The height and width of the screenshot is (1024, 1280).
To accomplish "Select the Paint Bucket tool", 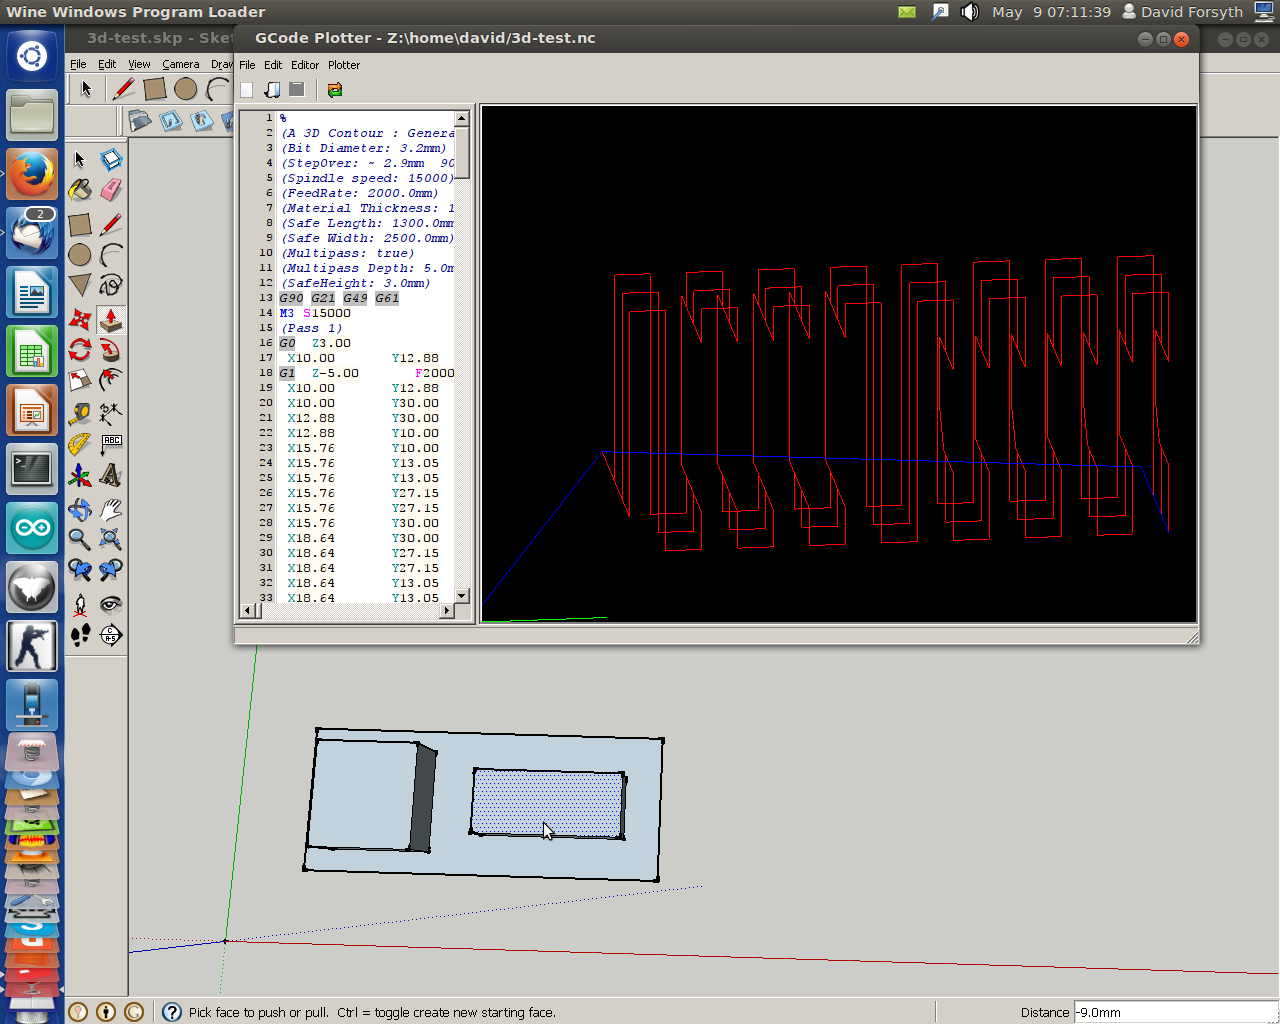I will [x=80, y=190].
